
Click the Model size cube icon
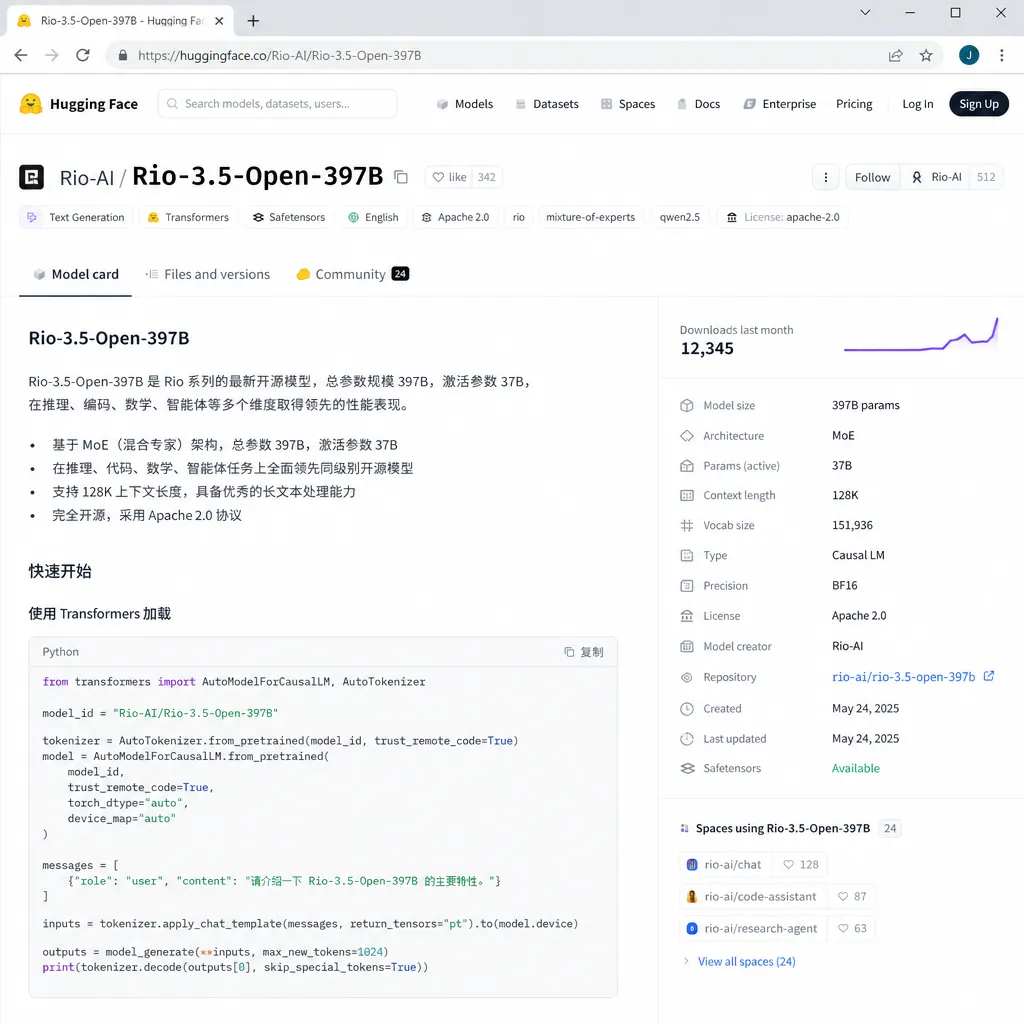pyautogui.click(x=686, y=405)
